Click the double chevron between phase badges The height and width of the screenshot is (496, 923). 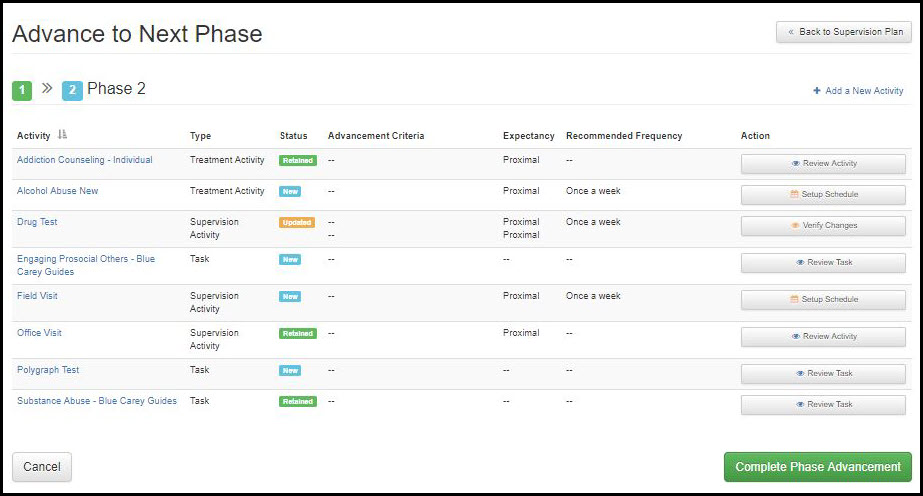[47, 89]
